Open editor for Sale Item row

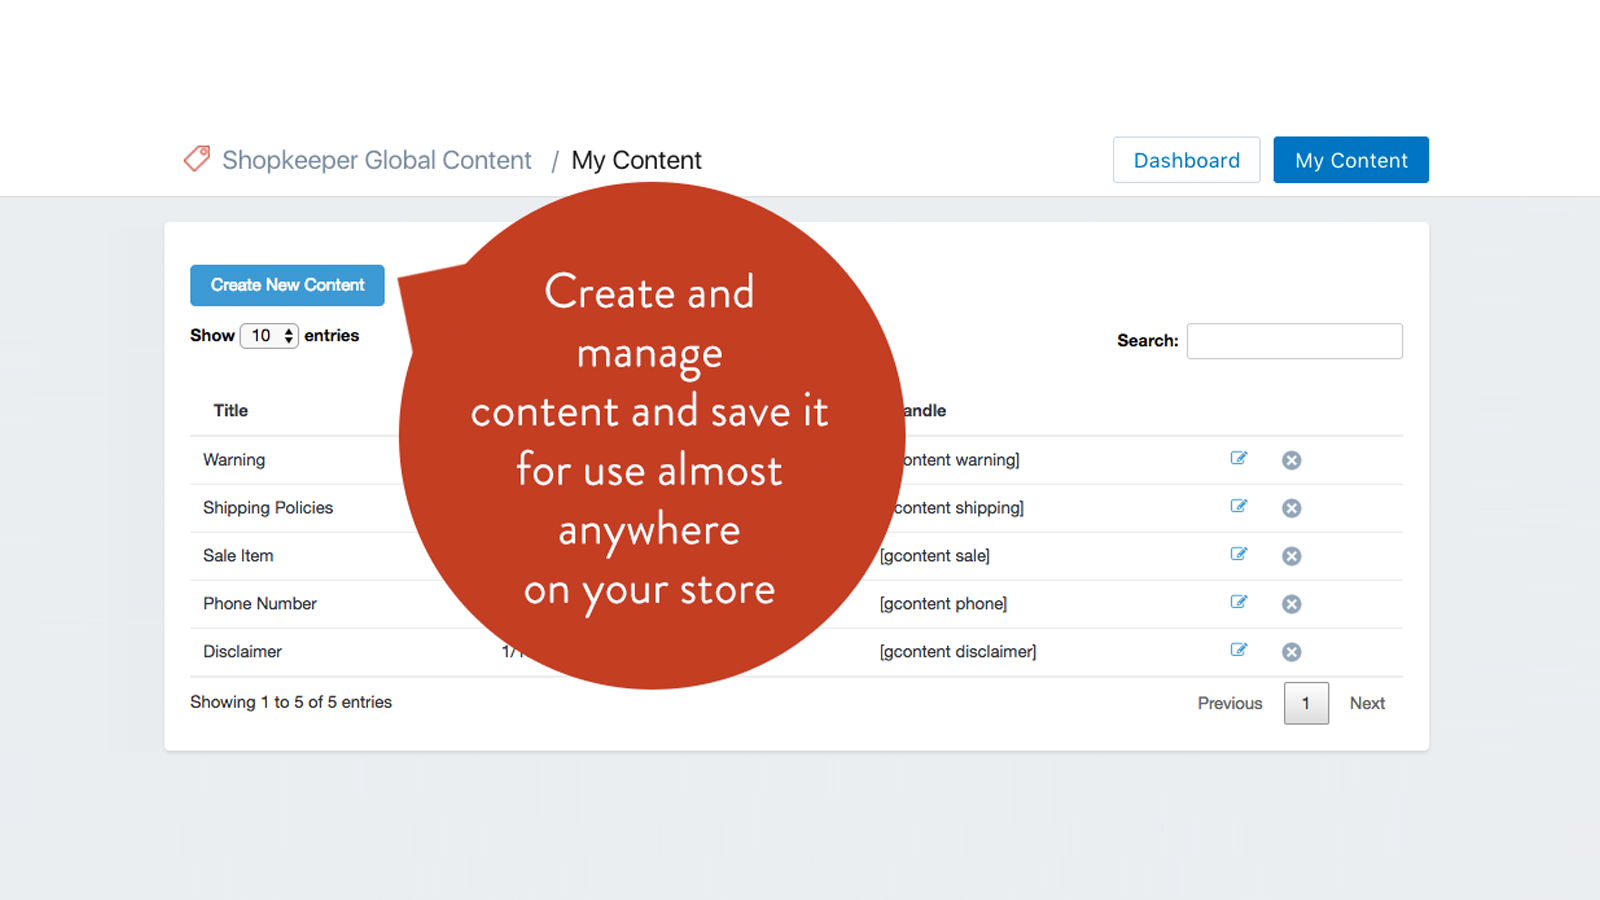click(1238, 555)
